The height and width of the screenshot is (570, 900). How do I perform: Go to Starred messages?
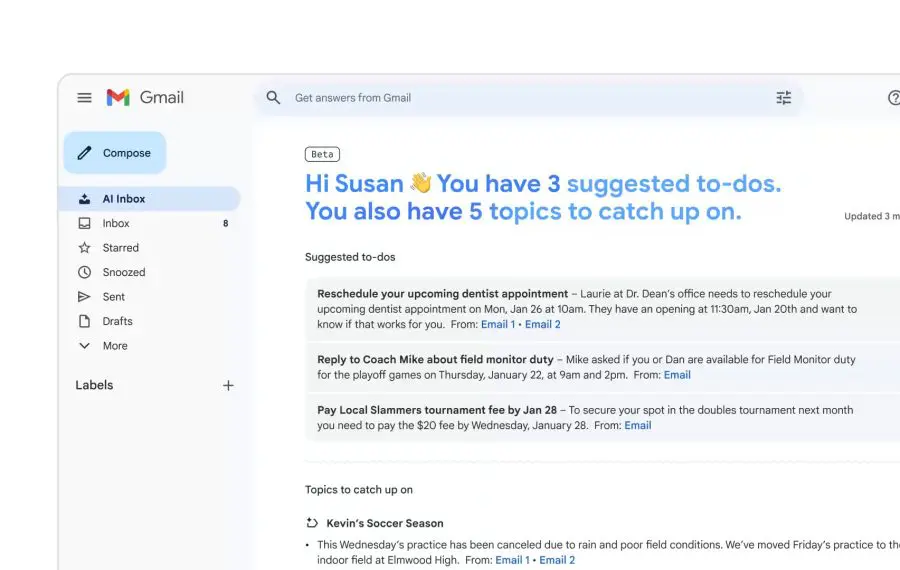(x=120, y=248)
